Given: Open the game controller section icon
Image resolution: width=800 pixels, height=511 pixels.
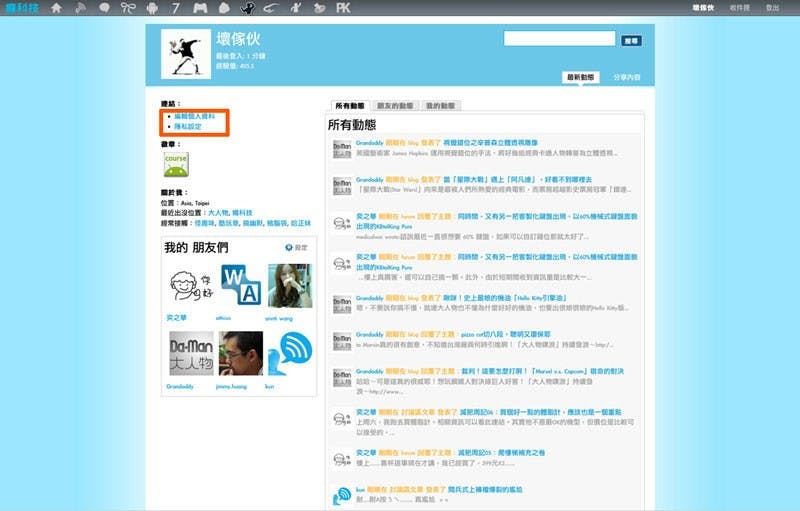Looking at the screenshot, I should [200, 8].
